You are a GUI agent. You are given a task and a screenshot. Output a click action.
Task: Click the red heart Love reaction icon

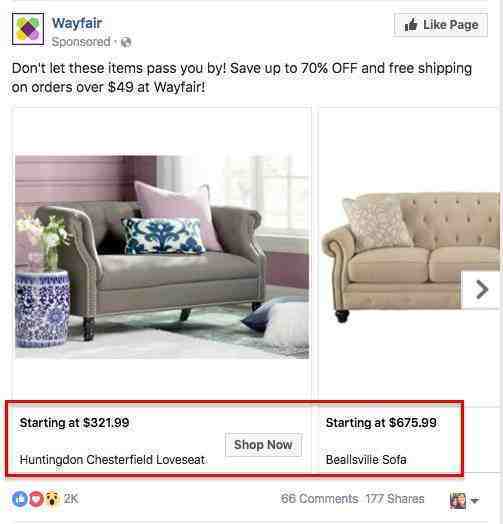click(36, 499)
